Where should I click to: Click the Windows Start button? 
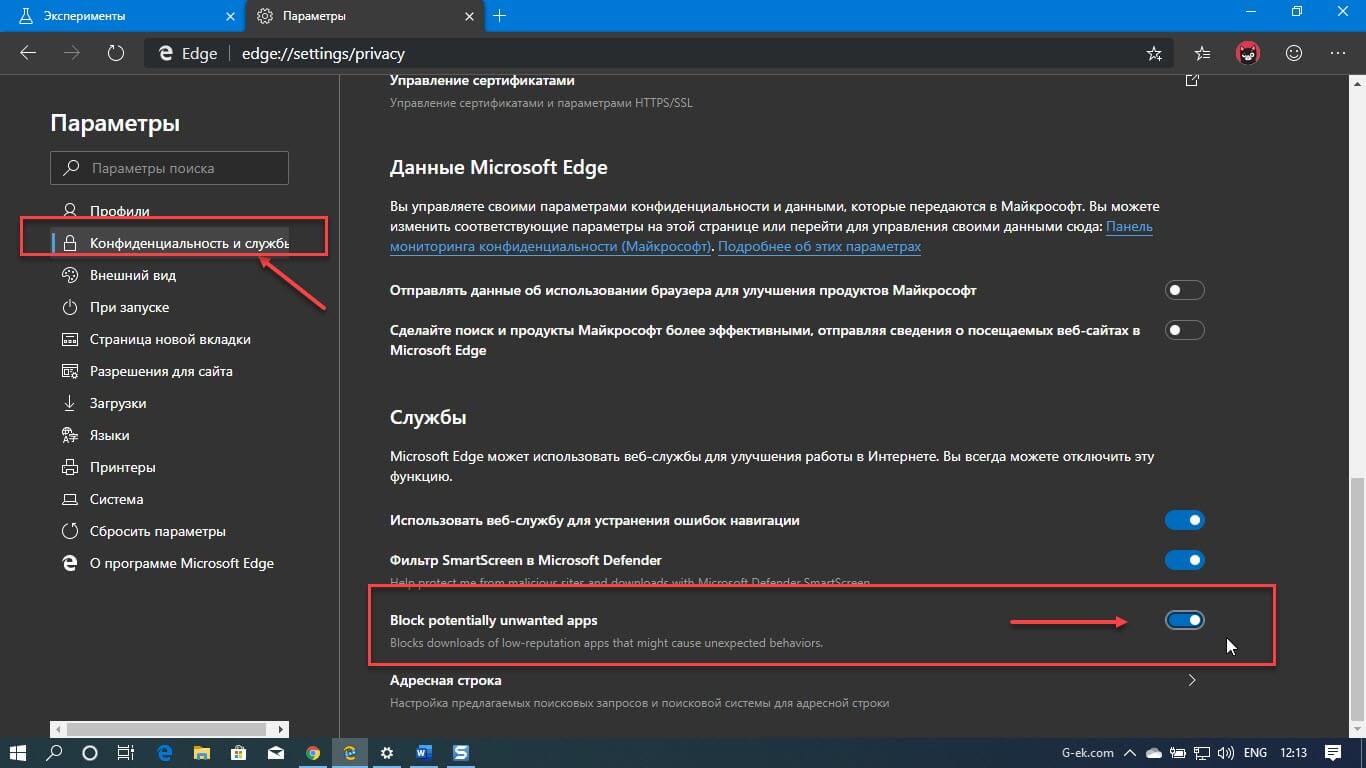click(19, 752)
